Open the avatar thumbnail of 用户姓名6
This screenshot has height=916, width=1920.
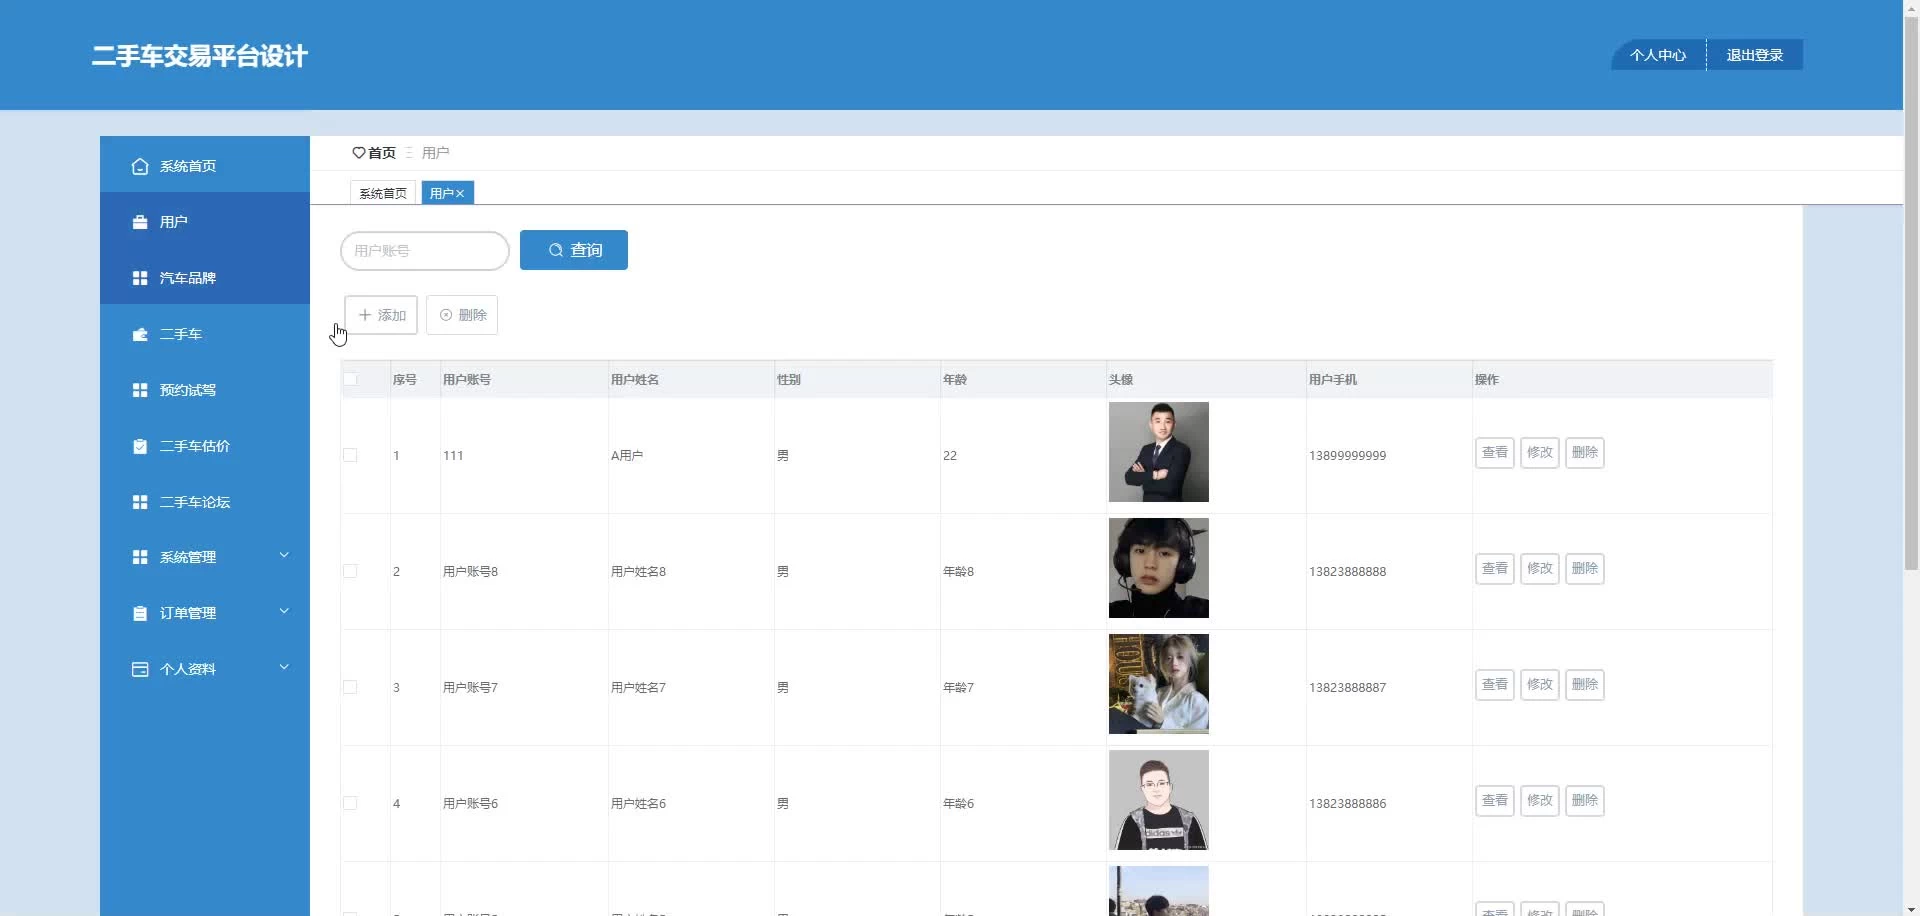(1159, 800)
